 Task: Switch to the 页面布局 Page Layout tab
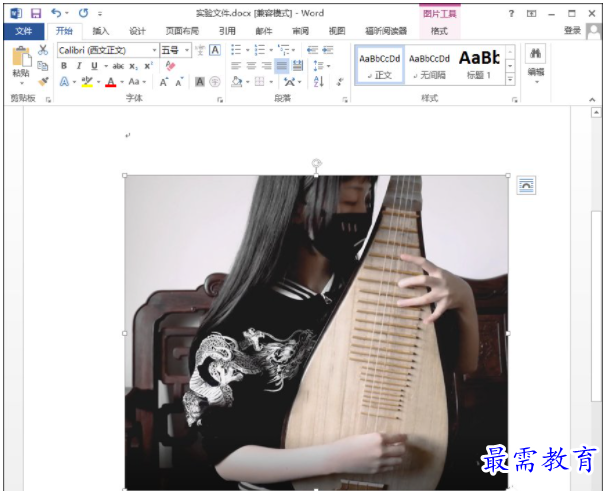pyautogui.click(x=182, y=31)
